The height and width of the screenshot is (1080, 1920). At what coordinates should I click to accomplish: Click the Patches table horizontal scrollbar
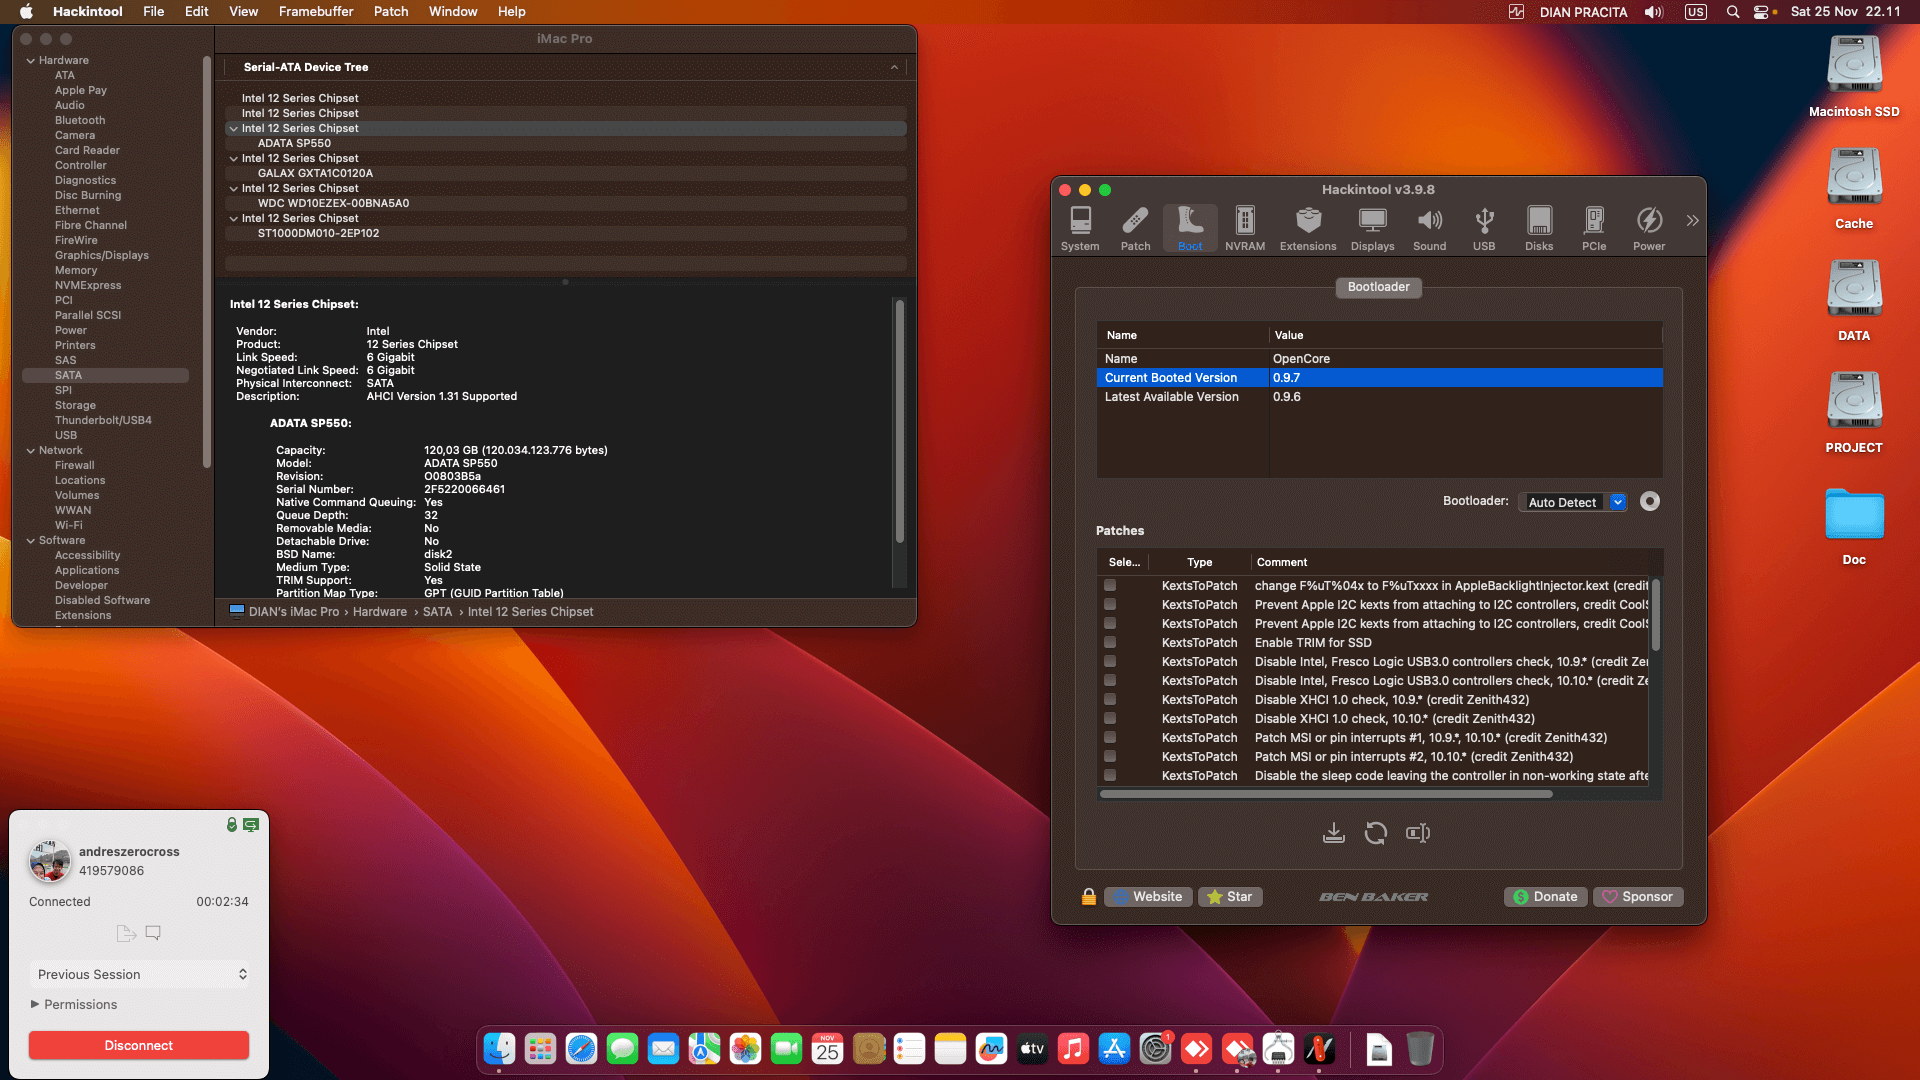pyautogui.click(x=1326, y=794)
